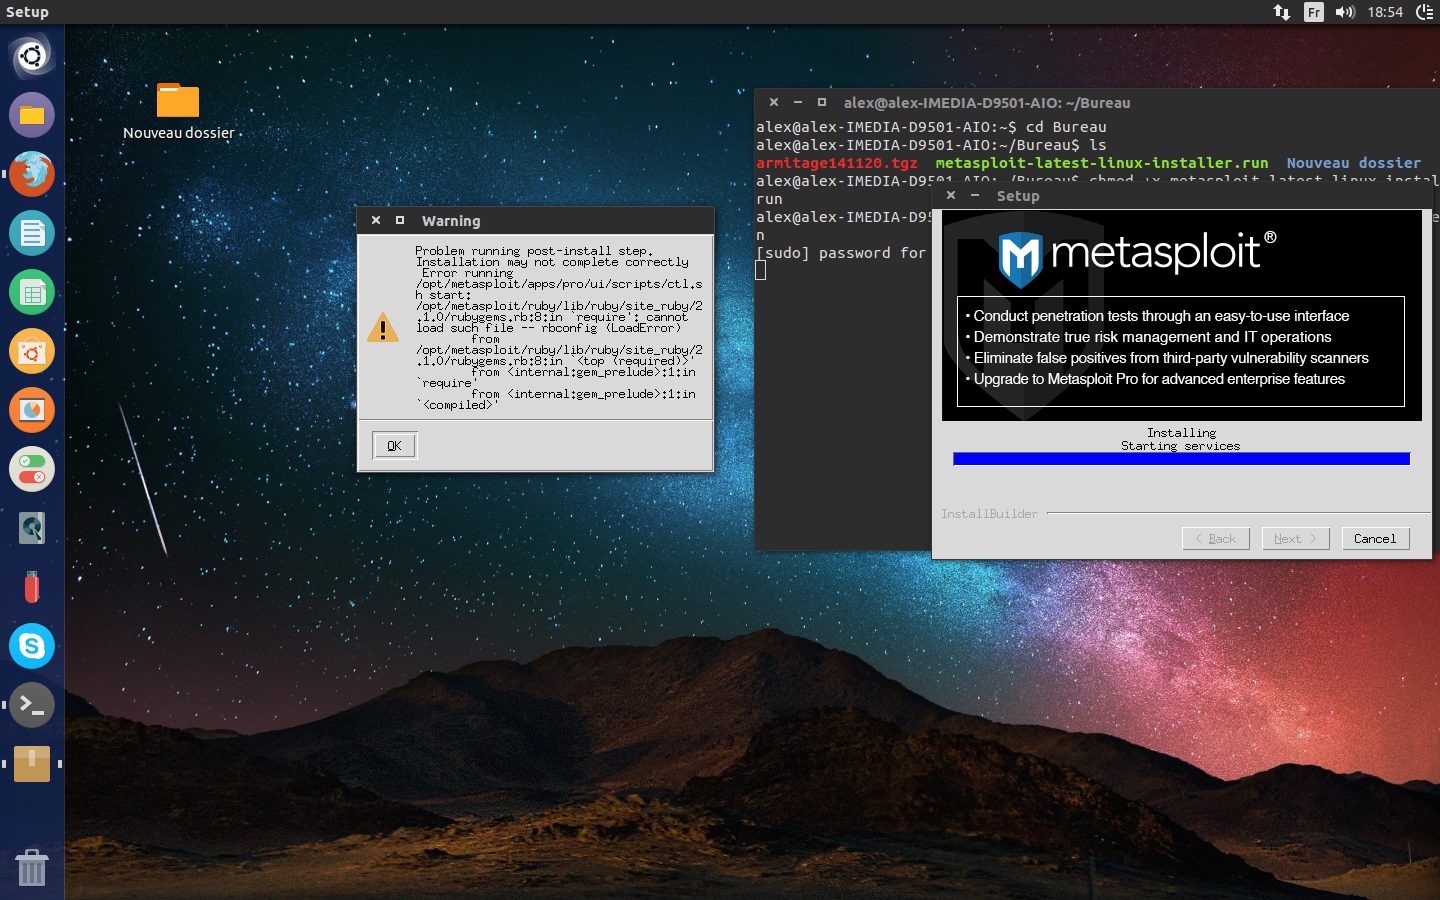The height and width of the screenshot is (900, 1440).
Task: Click the yellow warning triangle icon
Action: [x=383, y=327]
